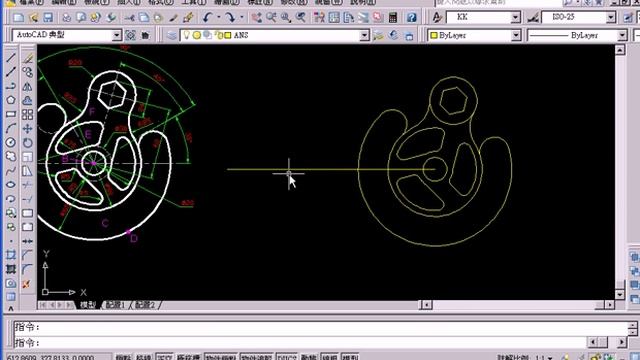Select the Fillet modify tool
This screenshot has width=640, height=360.
point(27,269)
